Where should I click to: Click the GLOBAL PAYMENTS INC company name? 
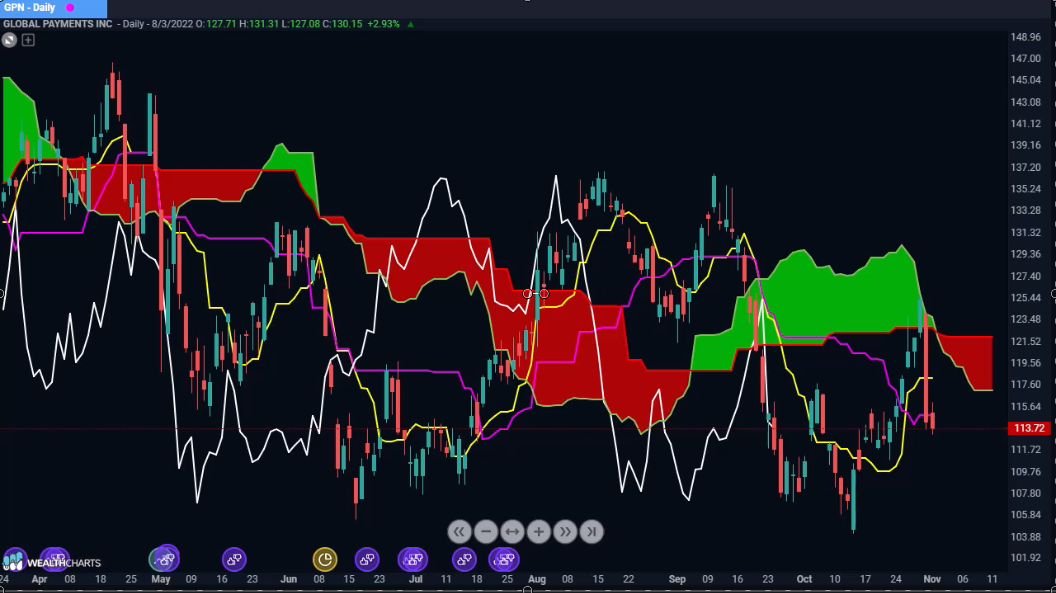pyautogui.click(x=57, y=24)
